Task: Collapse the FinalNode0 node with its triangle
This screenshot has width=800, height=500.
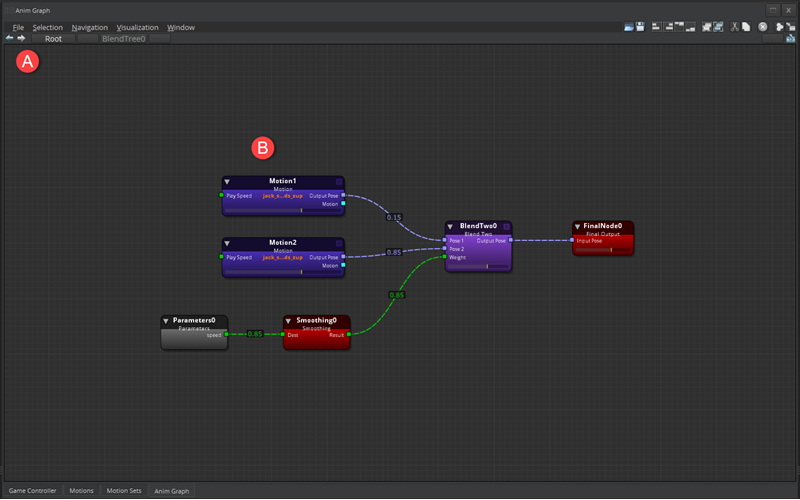Action: click(578, 227)
